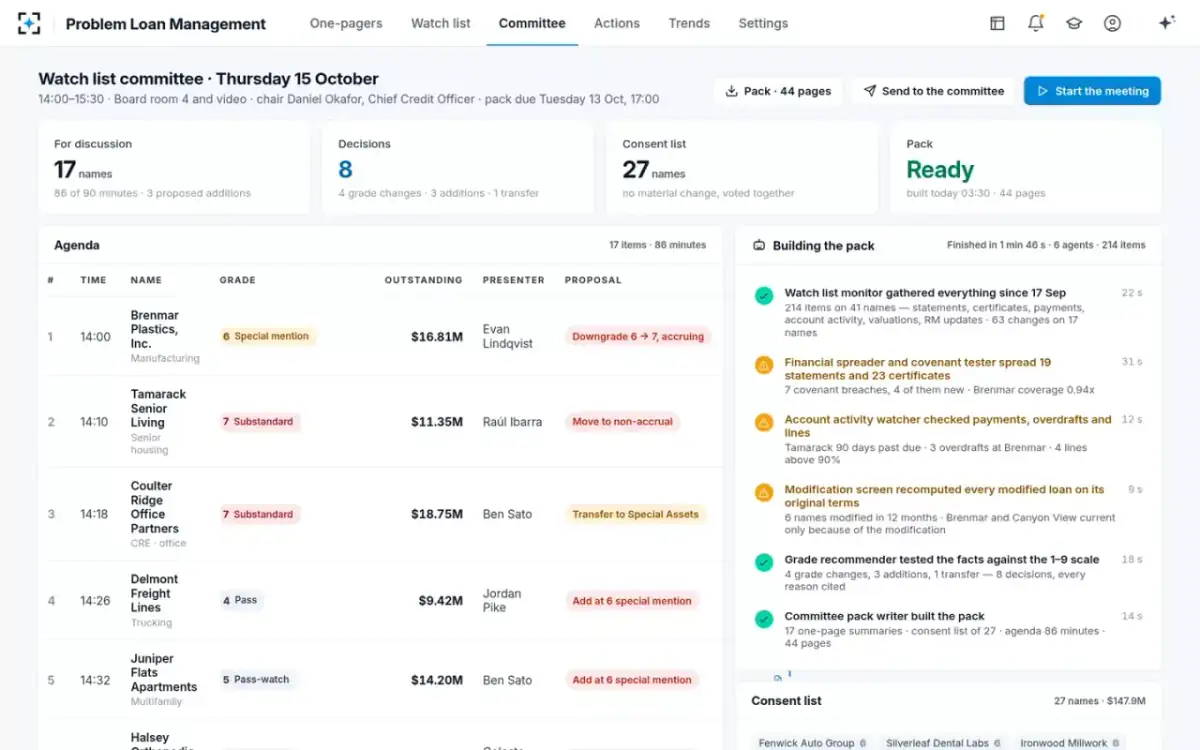This screenshot has width=1200, height=750.
Task: Click warning icon for Account activity watcher
Action: click(764, 422)
